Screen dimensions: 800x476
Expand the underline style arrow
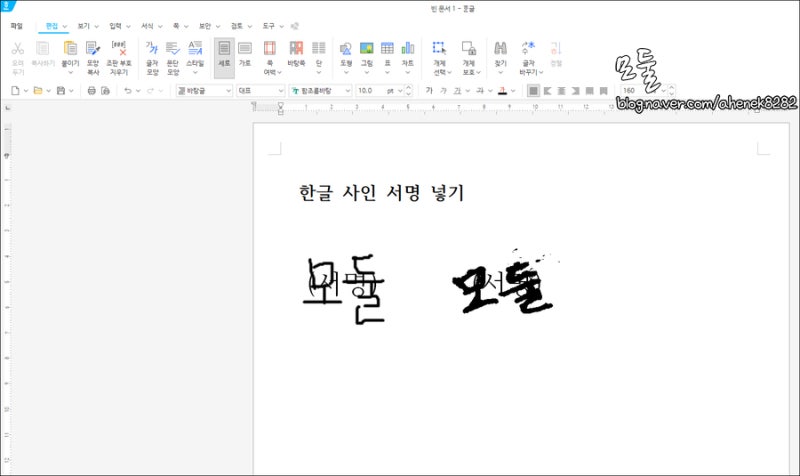click(x=467, y=91)
